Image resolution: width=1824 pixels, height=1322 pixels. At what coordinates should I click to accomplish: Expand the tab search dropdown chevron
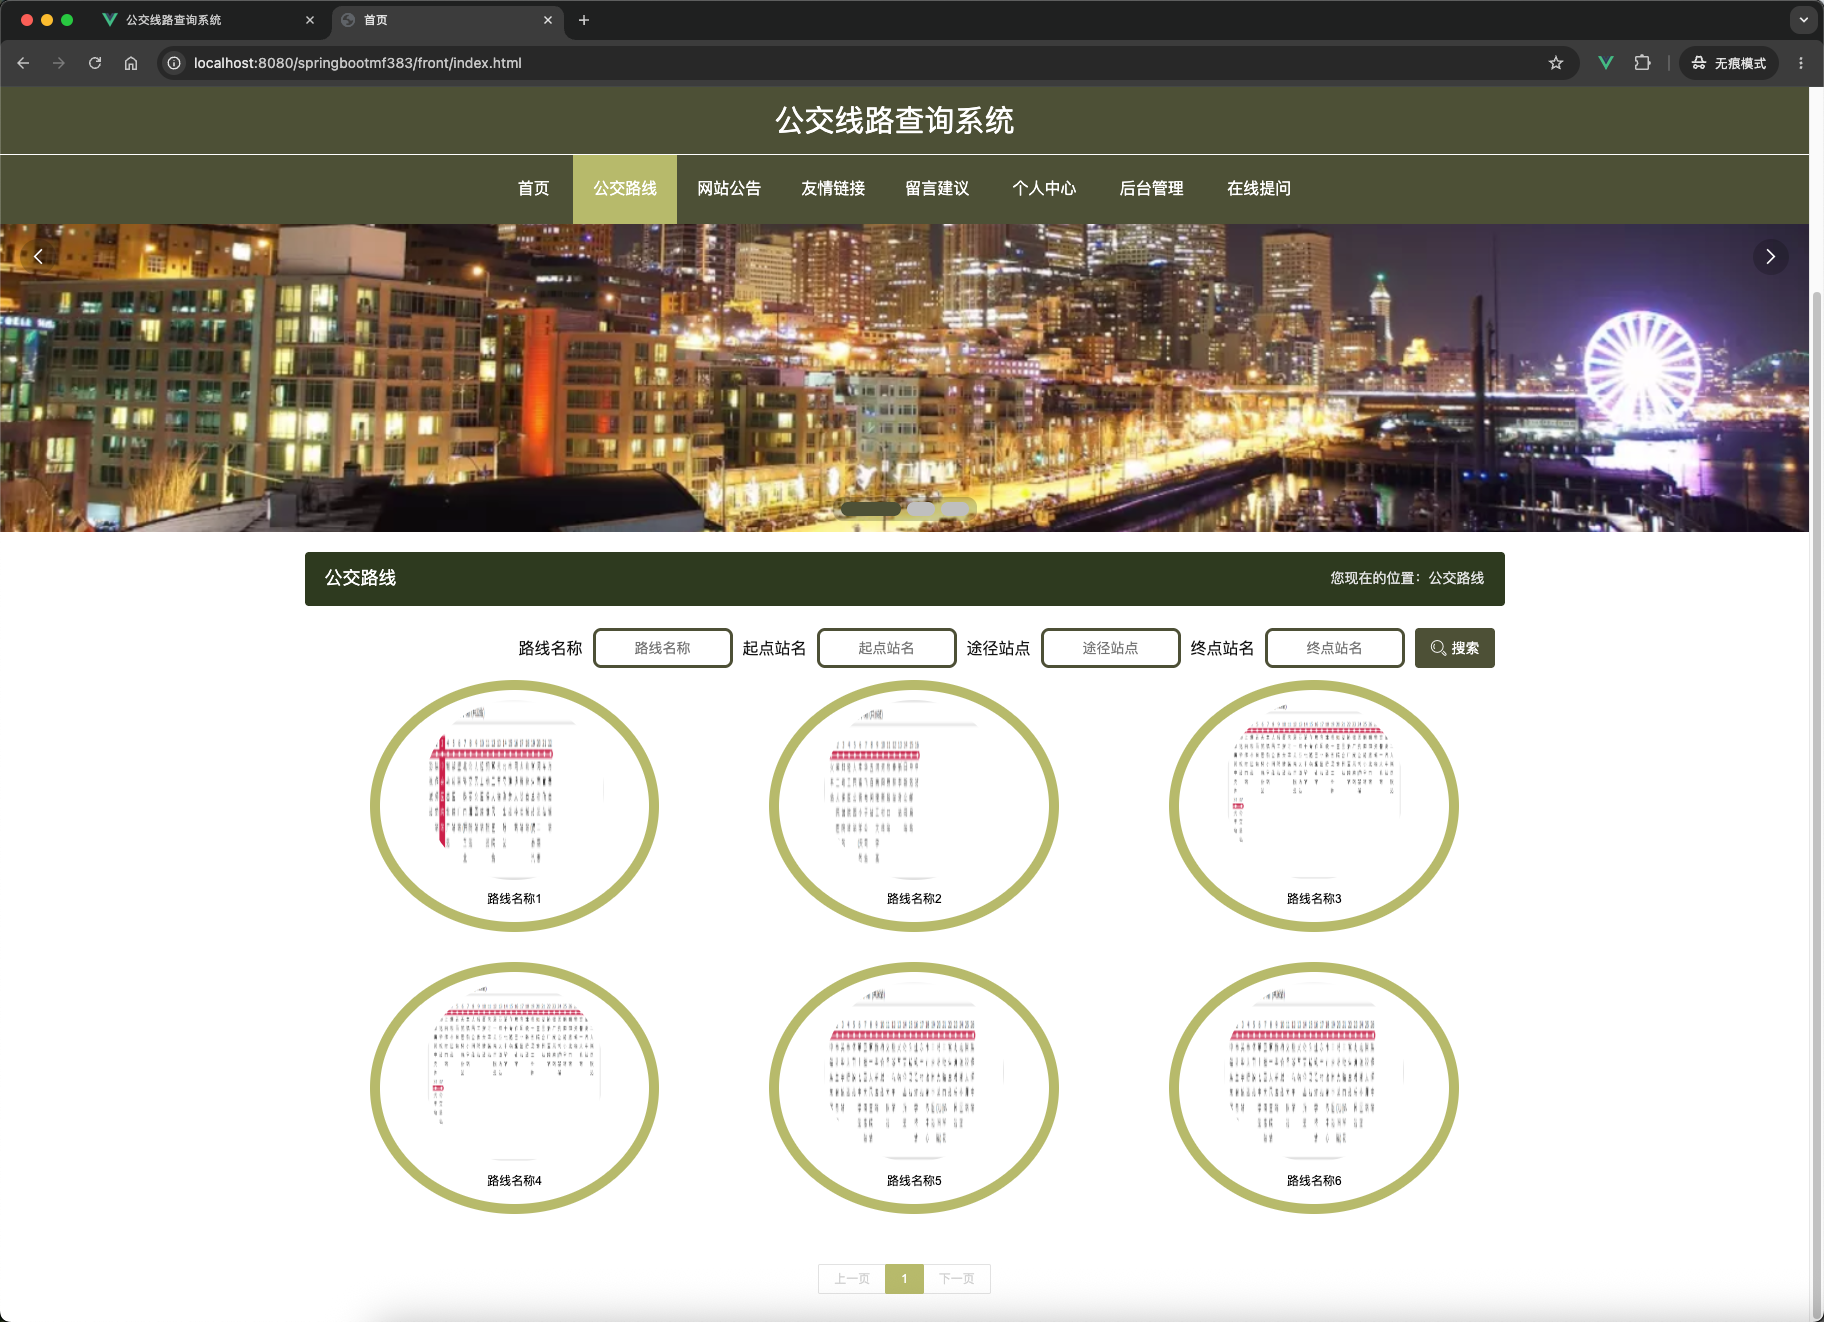1803,20
